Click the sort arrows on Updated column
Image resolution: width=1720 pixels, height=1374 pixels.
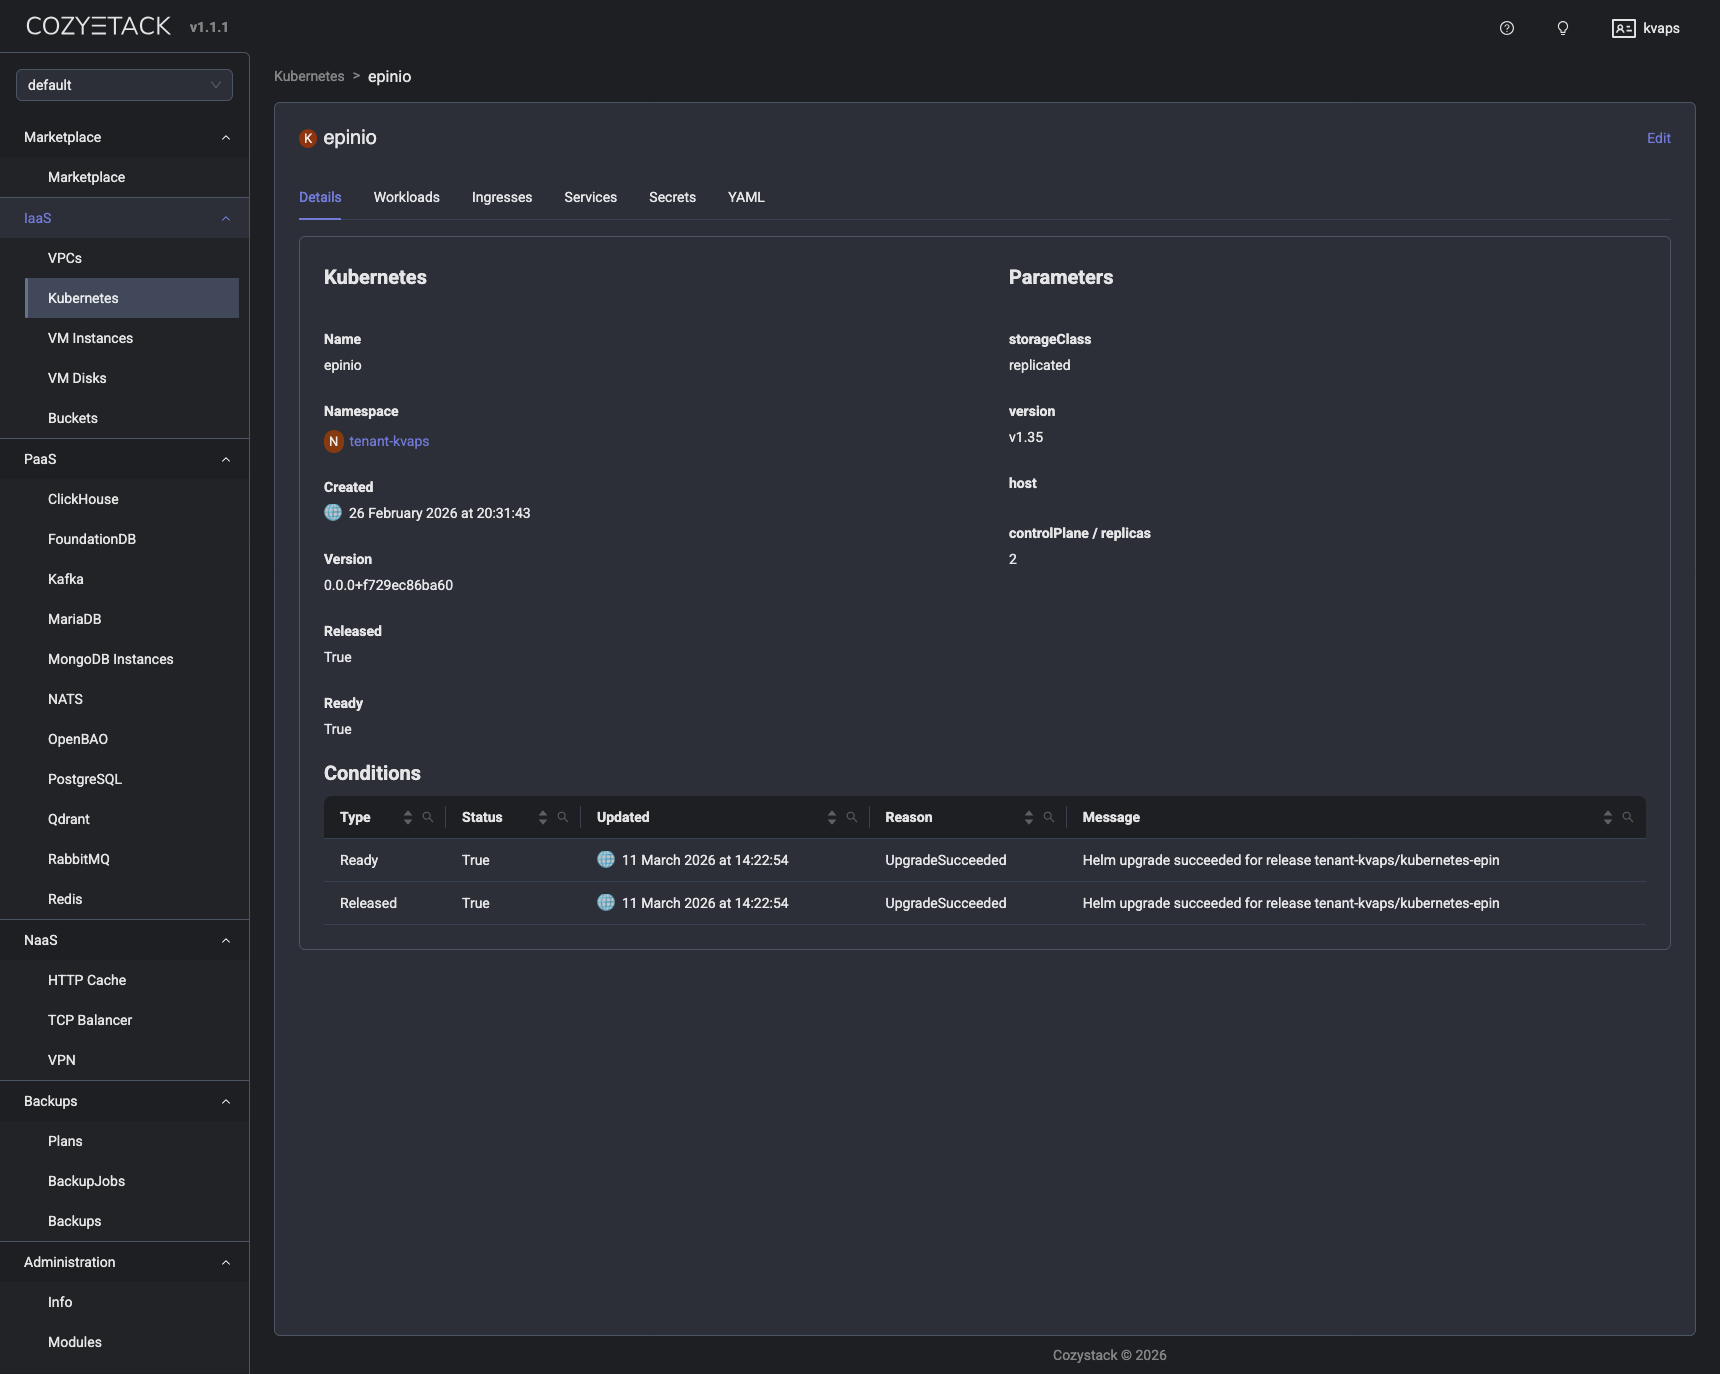[831, 817]
